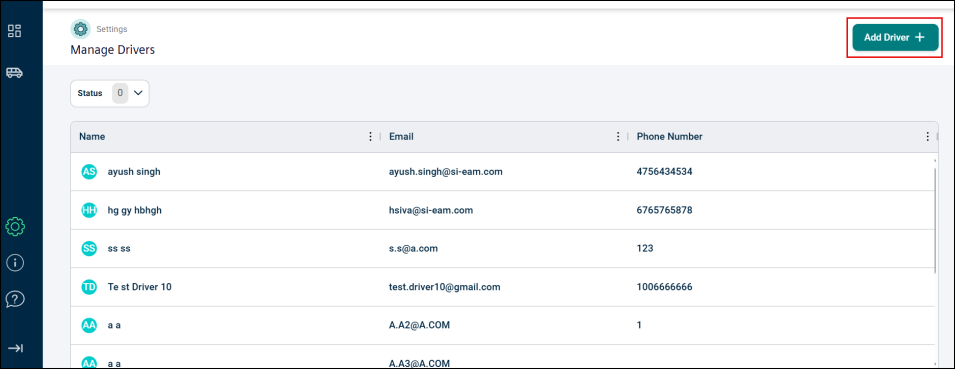Click the HH avatar for hg gy hbhgh

[89, 210]
